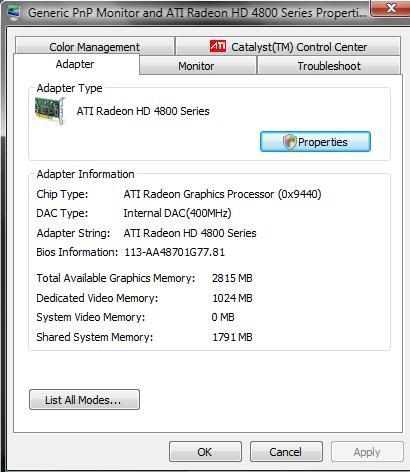
Task: Click List All Modes button
Action: 84,399
